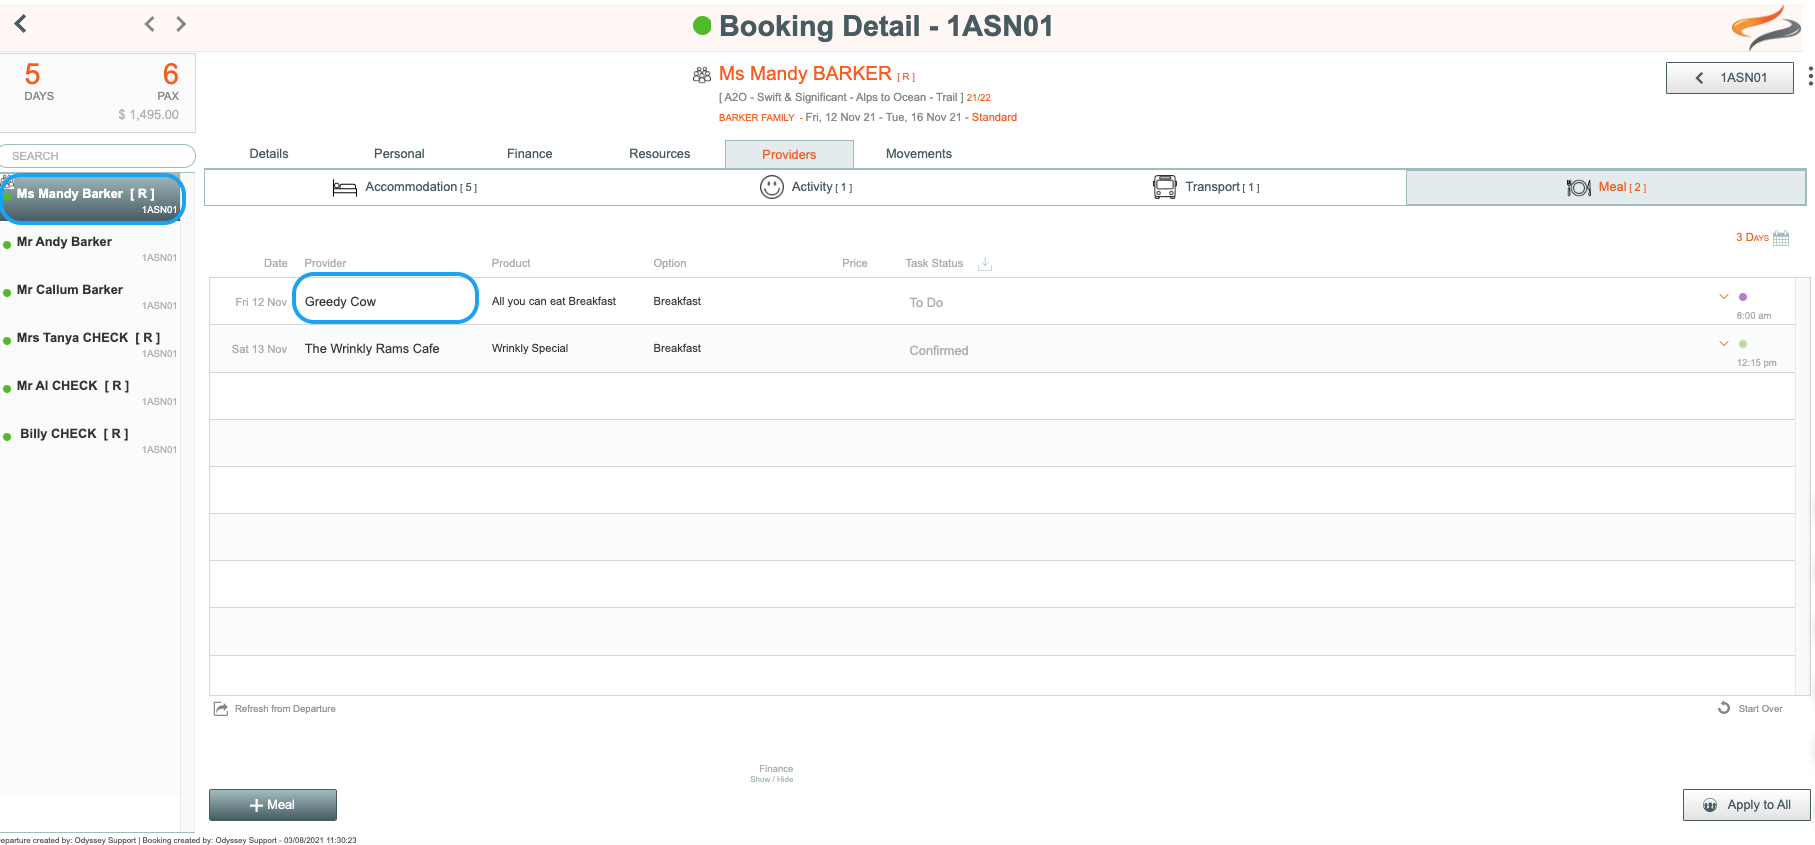
Task: Click the Fri 12 Nov date cell
Action: click(x=261, y=302)
